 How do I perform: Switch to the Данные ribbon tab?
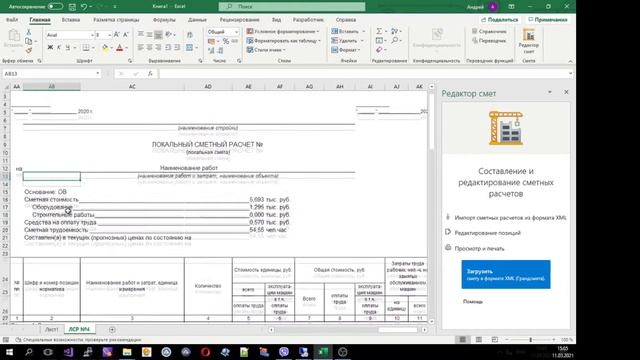[197, 20]
